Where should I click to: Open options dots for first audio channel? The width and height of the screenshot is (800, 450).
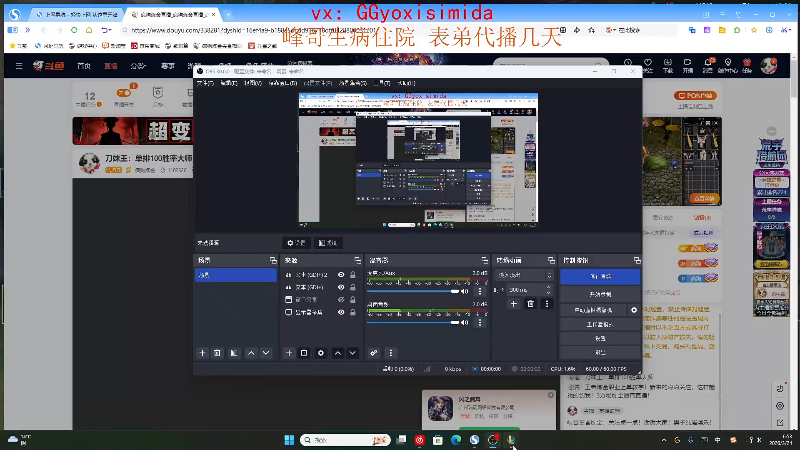tap(480, 291)
